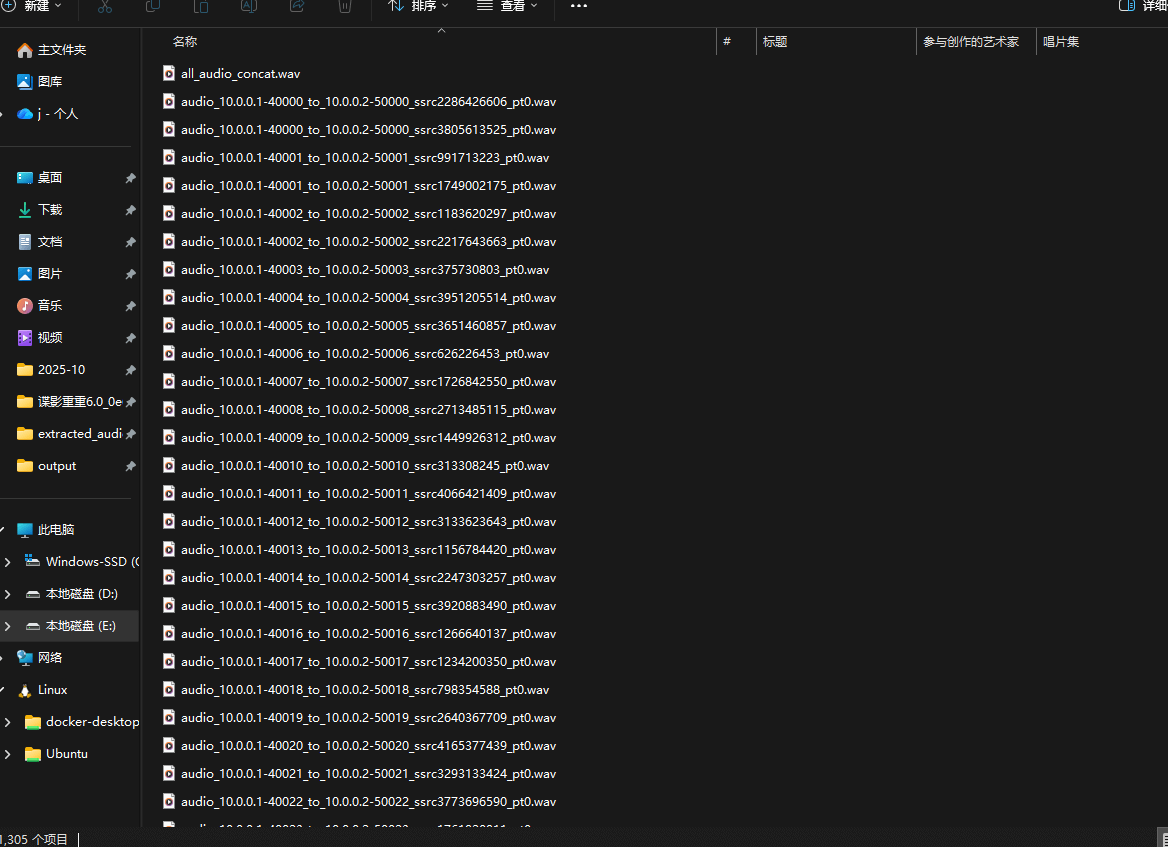Open the three-dot more options menu

[579, 6]
